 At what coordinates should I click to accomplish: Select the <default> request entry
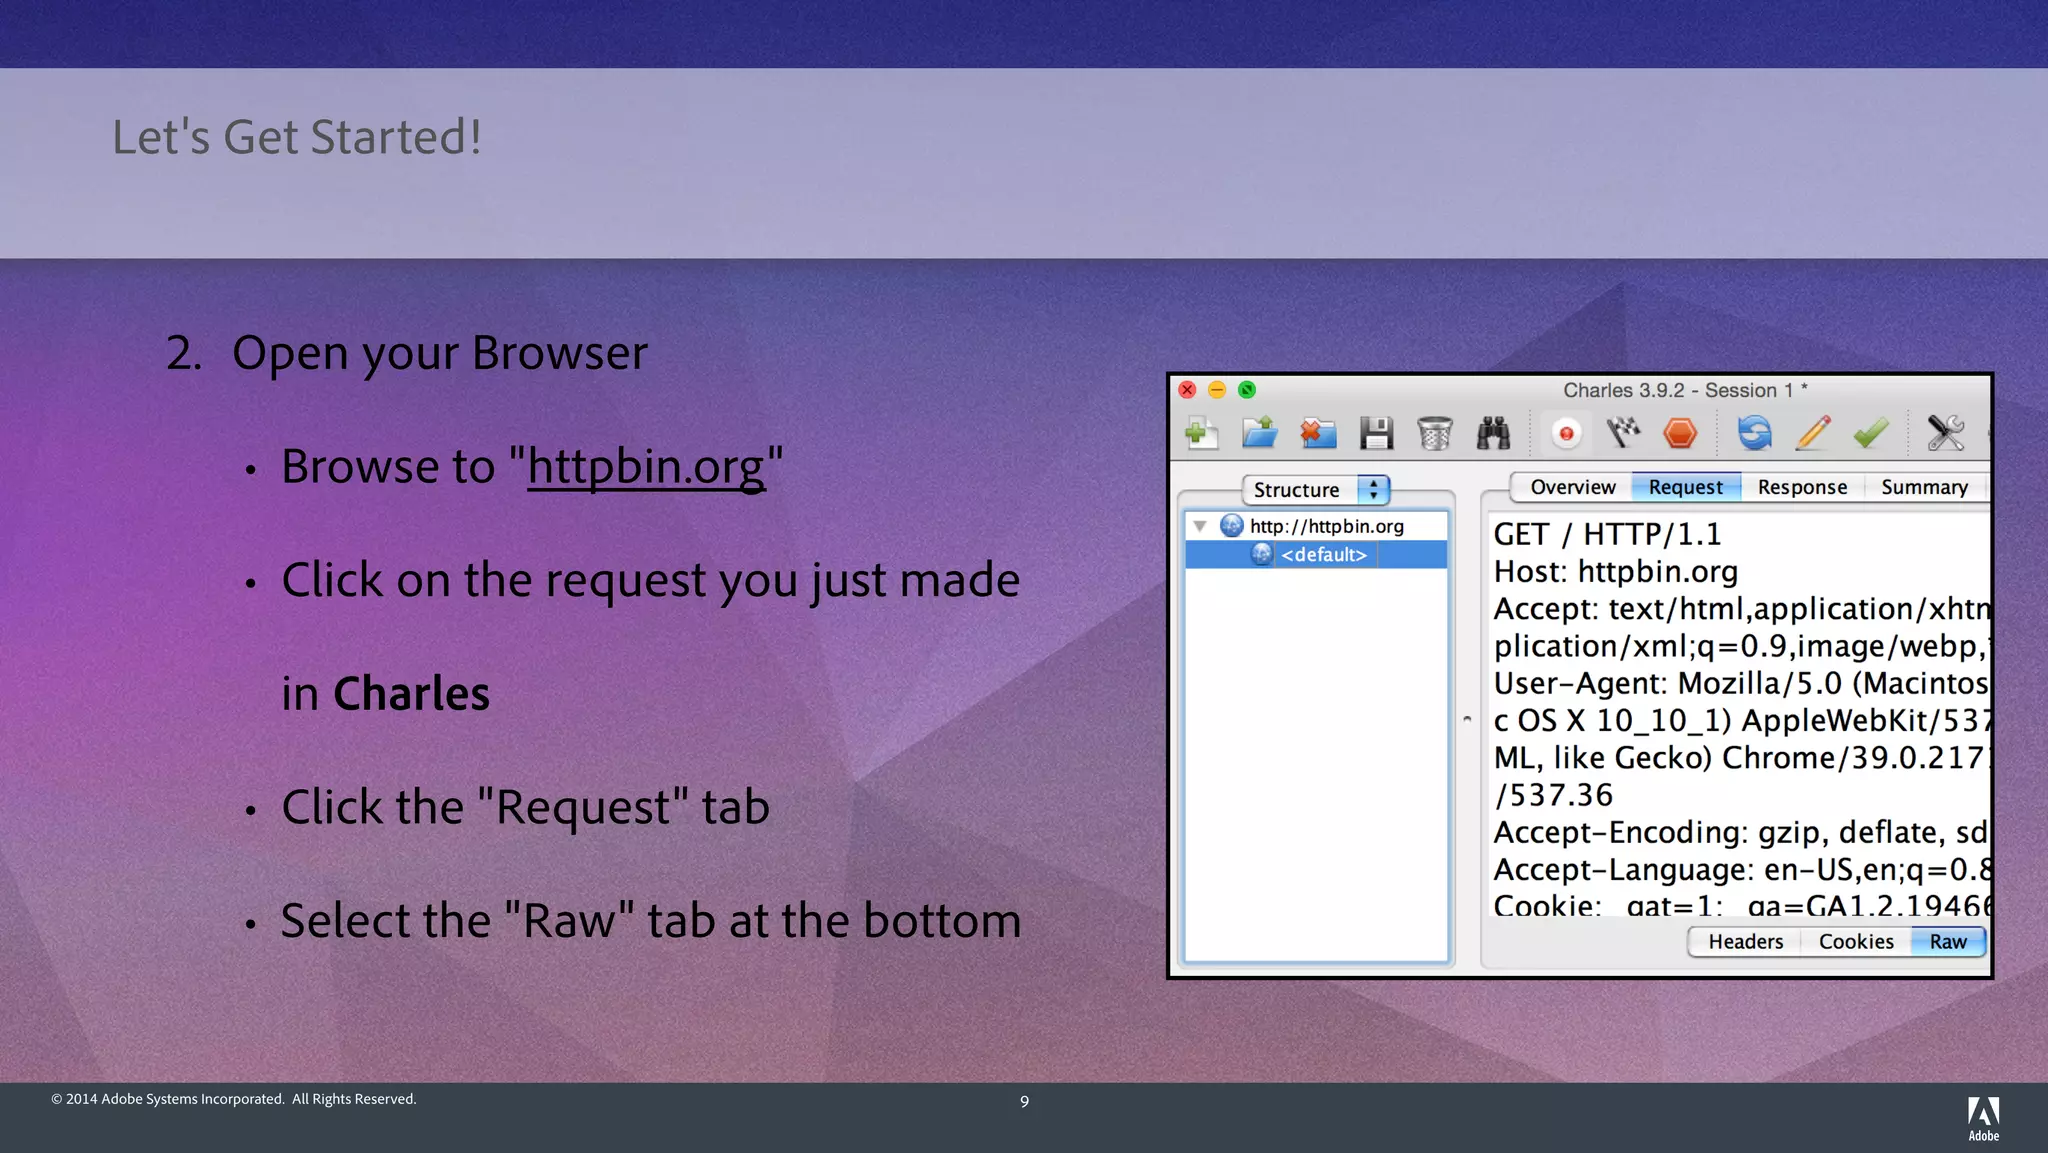coord(1315,555)
